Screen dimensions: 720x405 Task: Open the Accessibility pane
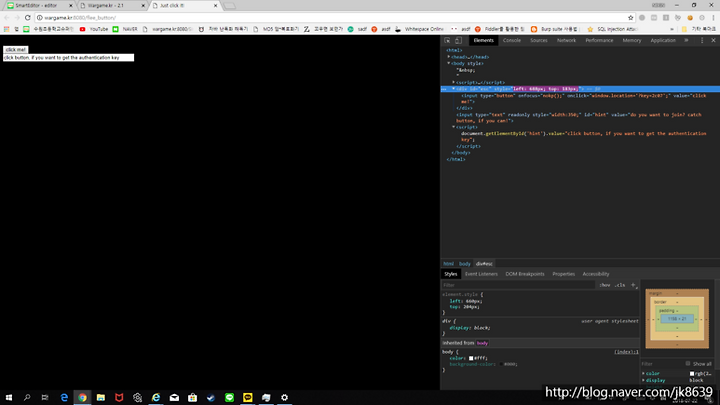(x=596, y=274)
